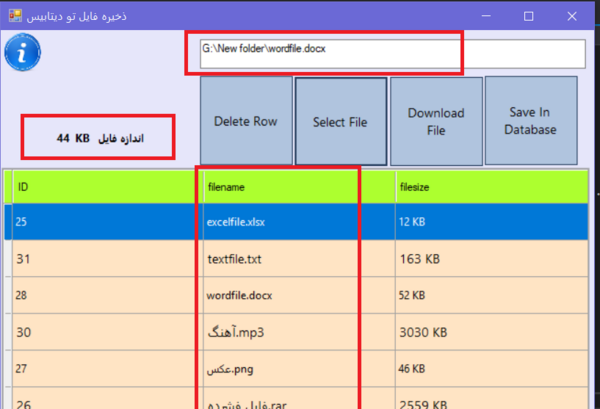The width and height of the screenshot is (600, 409).
Task: Click the Download File button
Action: [436, 121]
